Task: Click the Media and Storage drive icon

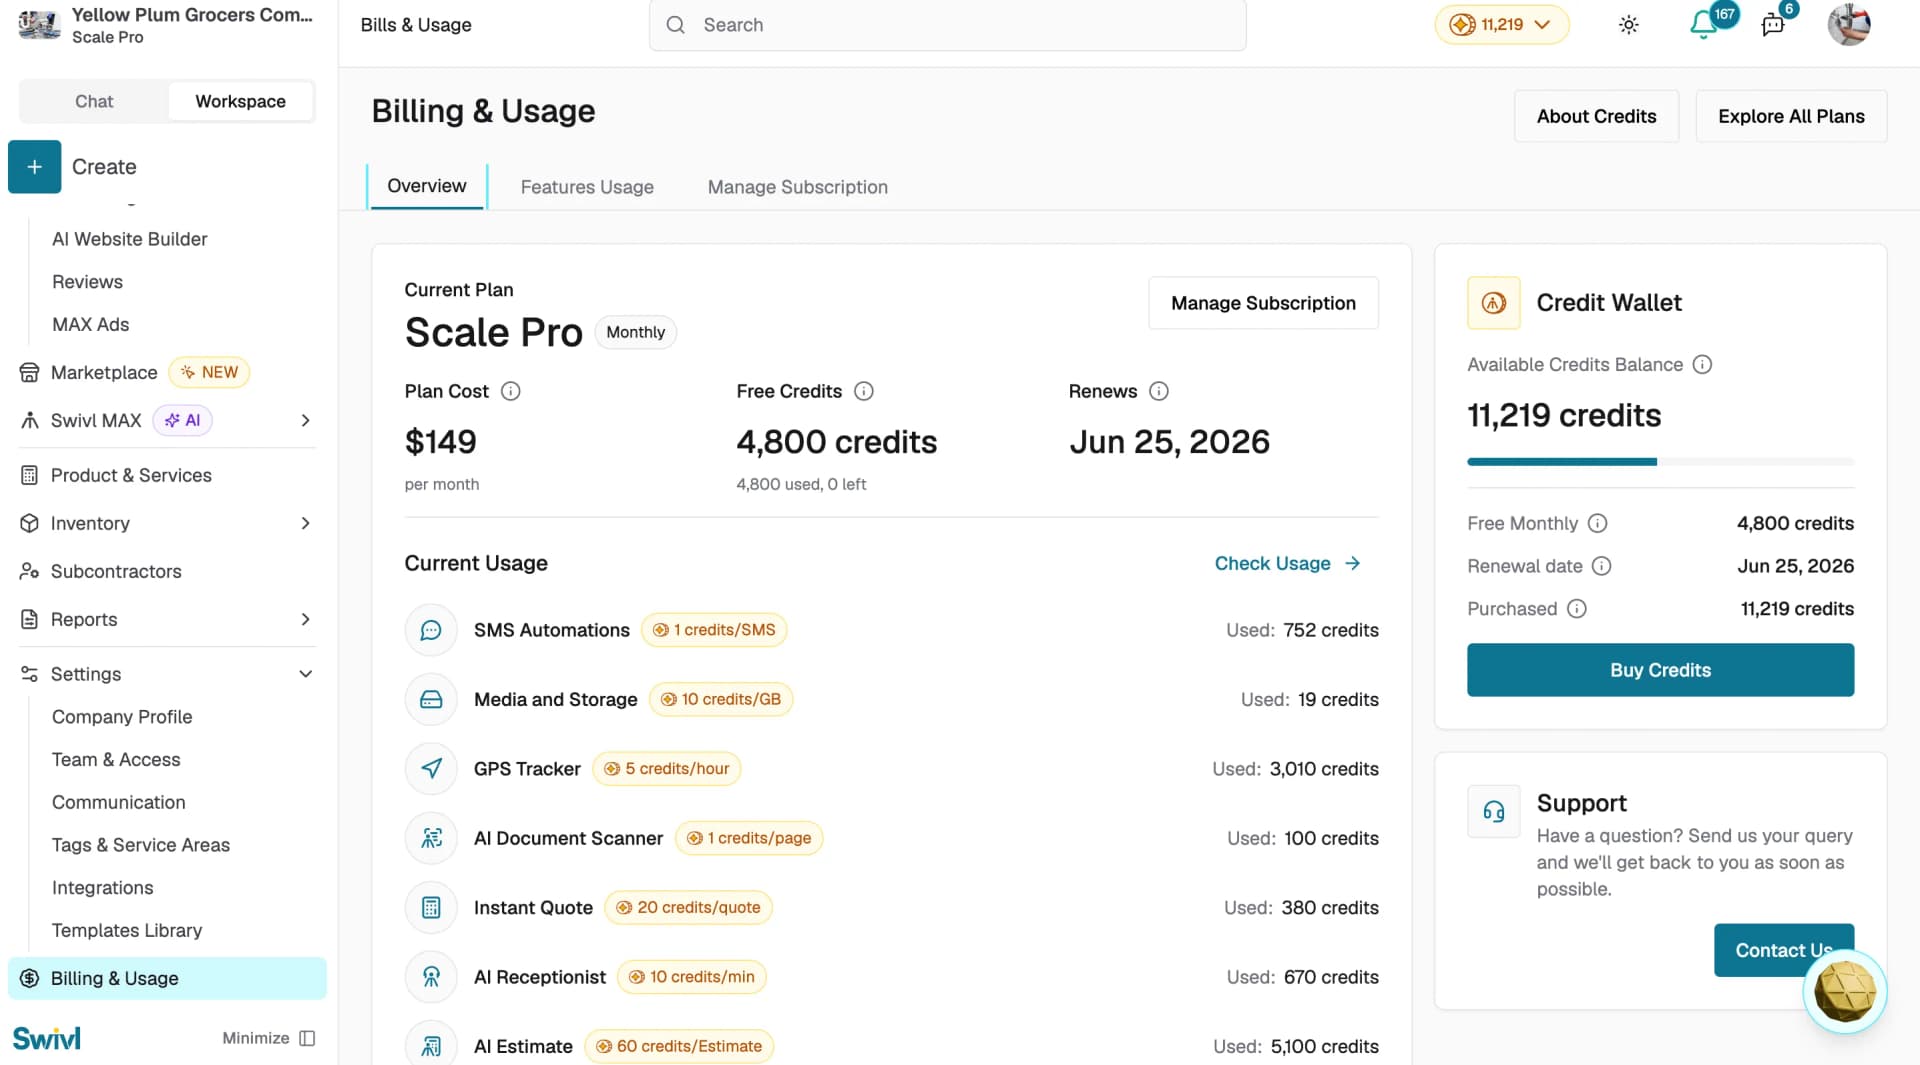Action: (431, 700)
